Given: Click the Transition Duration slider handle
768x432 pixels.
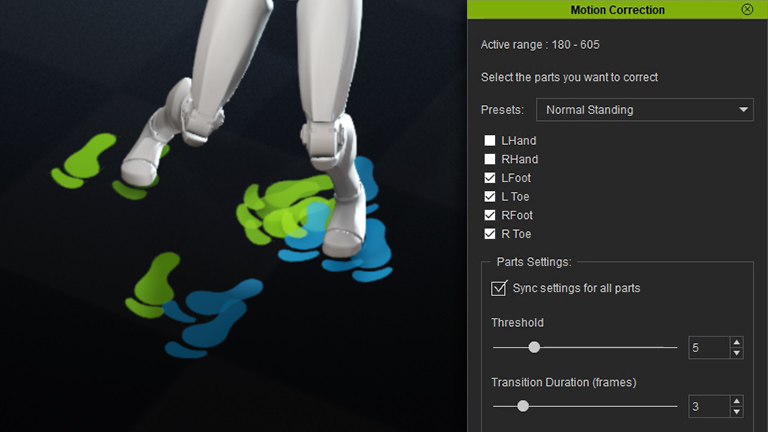Looking at the screenshot, I should tap(522, 406).
